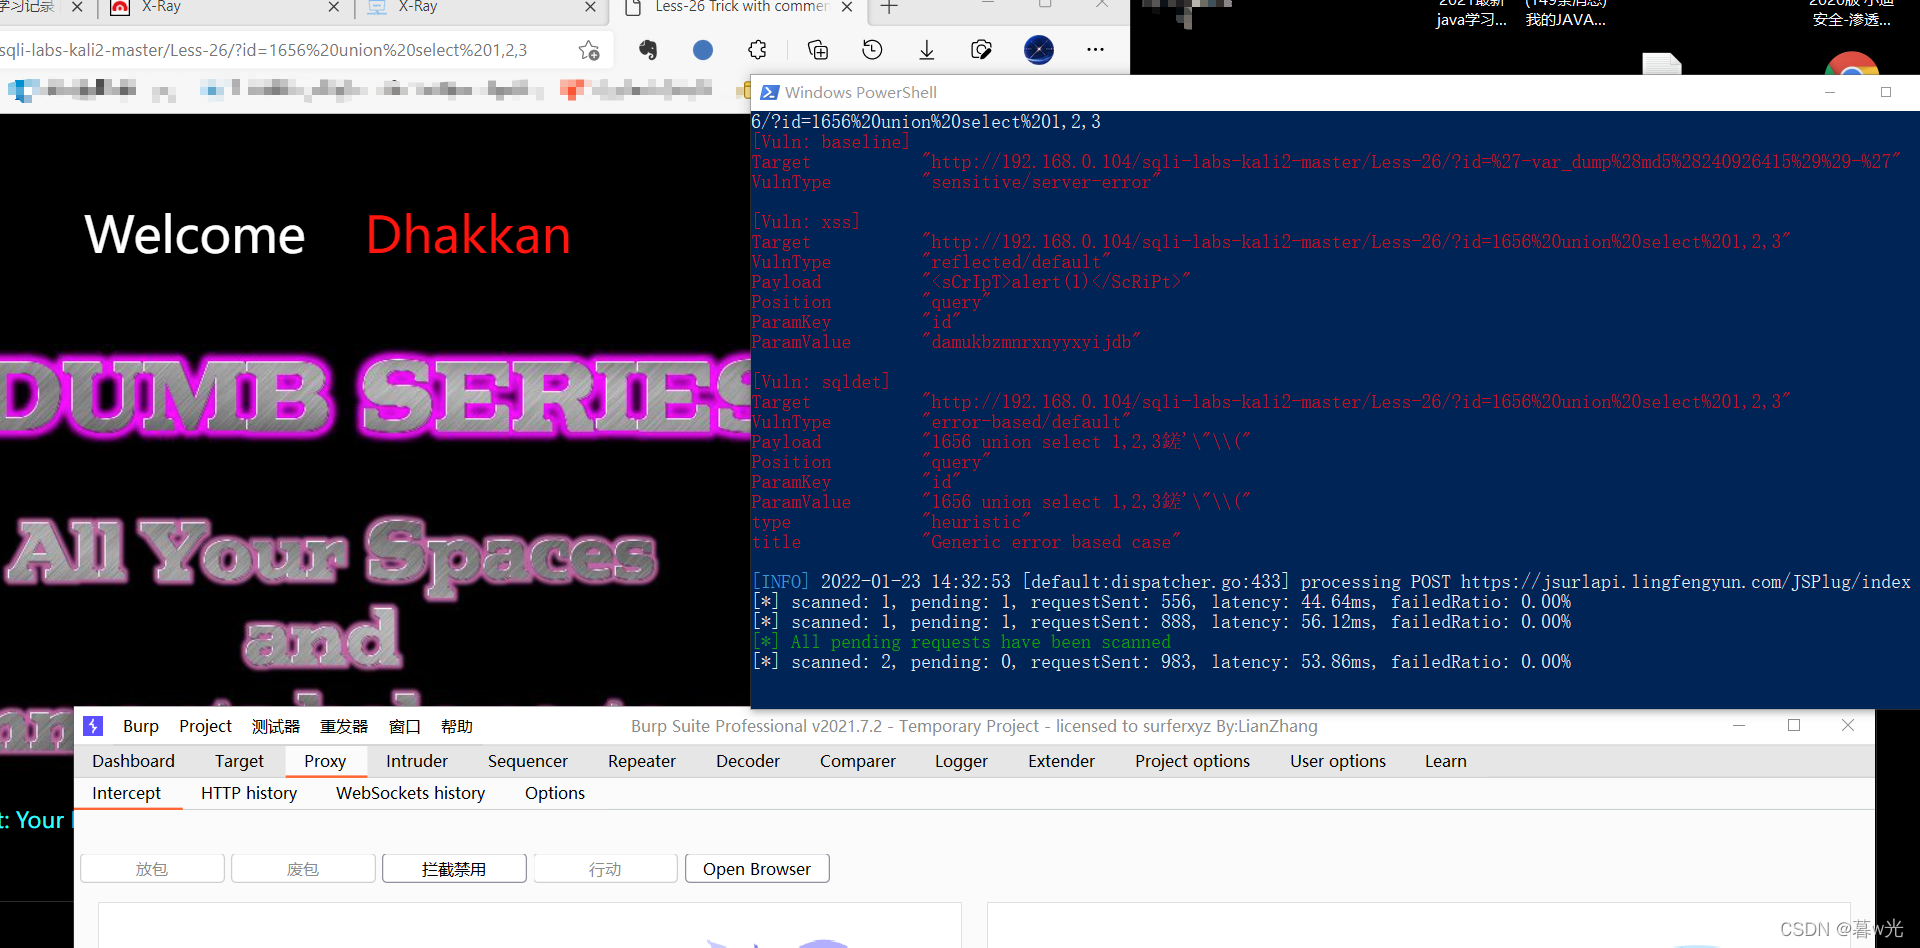Viewport: 1920px width, 948px height.
Task: Close the Less-26 Trick browser tab
Action: coord(847,7)
